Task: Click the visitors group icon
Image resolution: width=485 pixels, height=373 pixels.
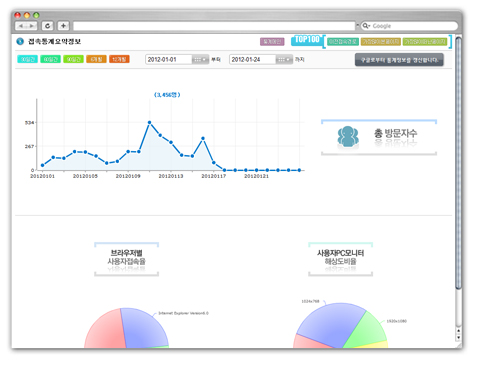Action: tap(348, 136)
